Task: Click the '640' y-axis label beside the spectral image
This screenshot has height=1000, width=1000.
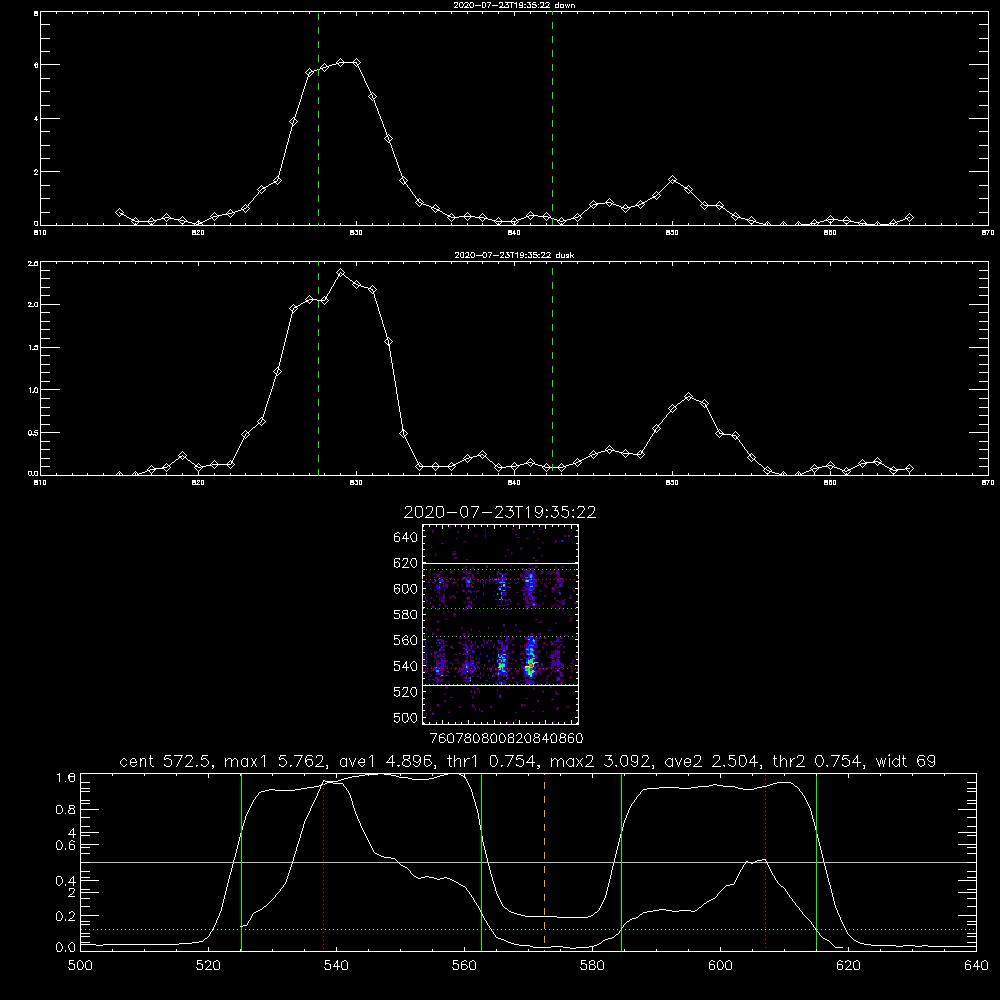Action: [405, 537]
